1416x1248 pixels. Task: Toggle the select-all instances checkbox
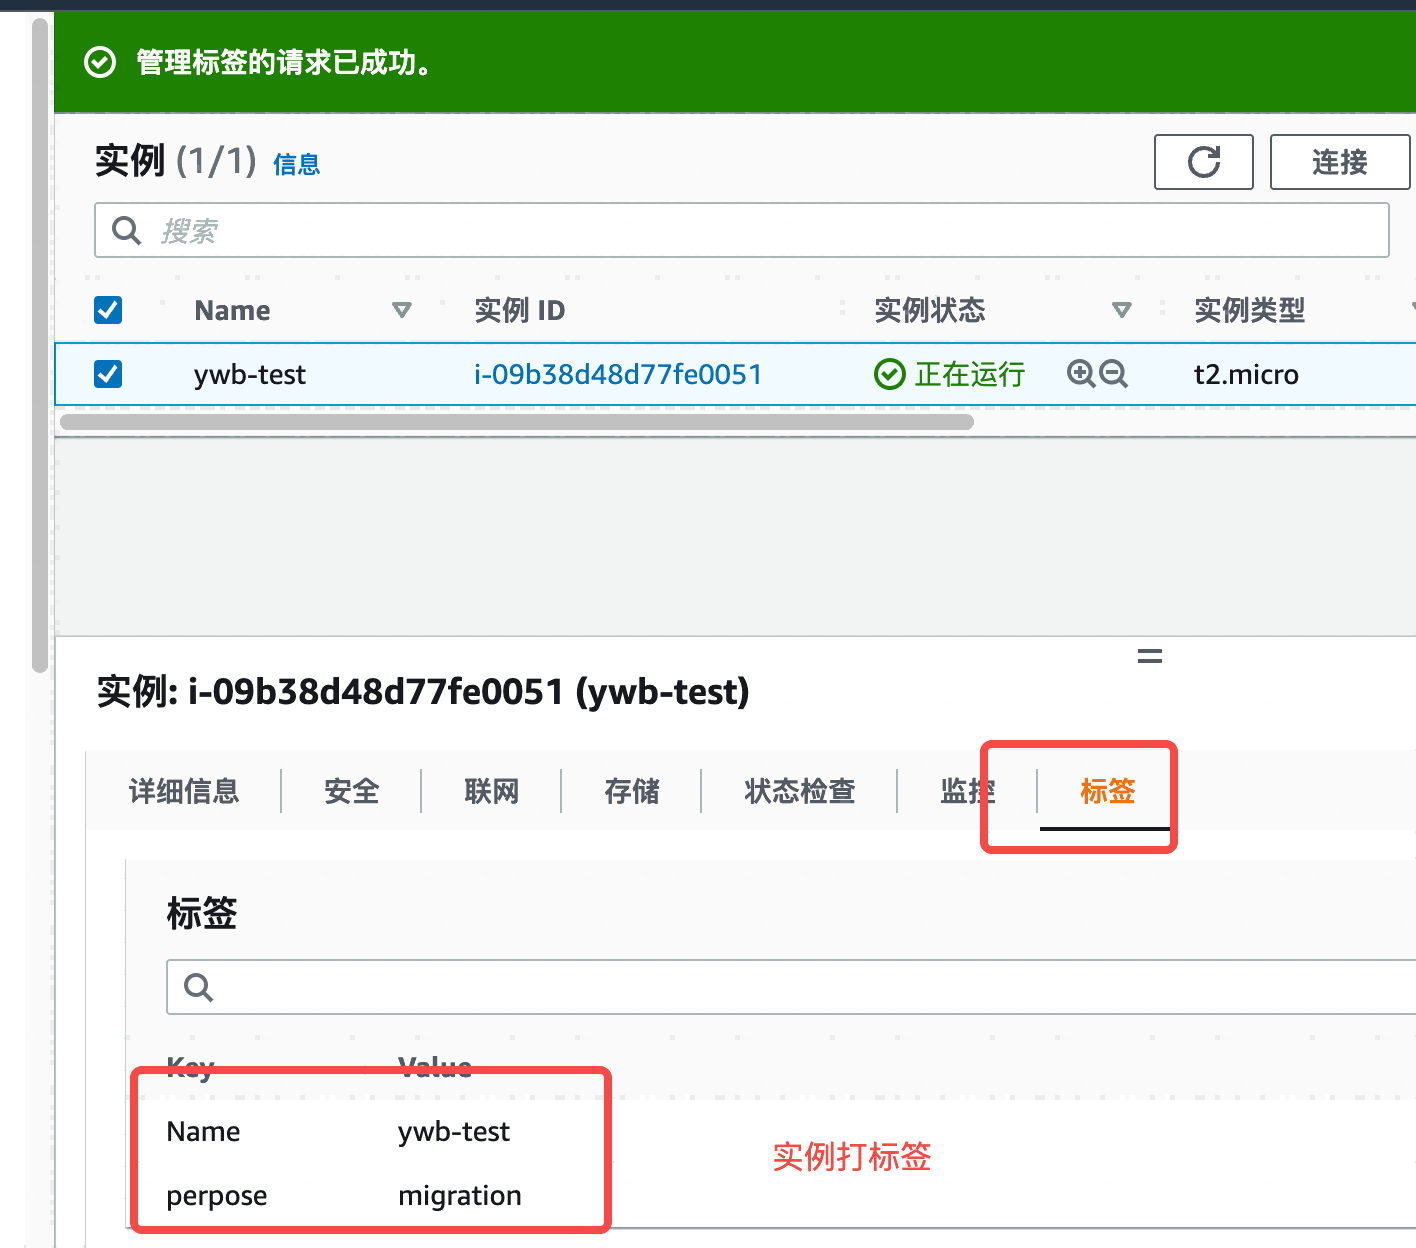(108, 310)
